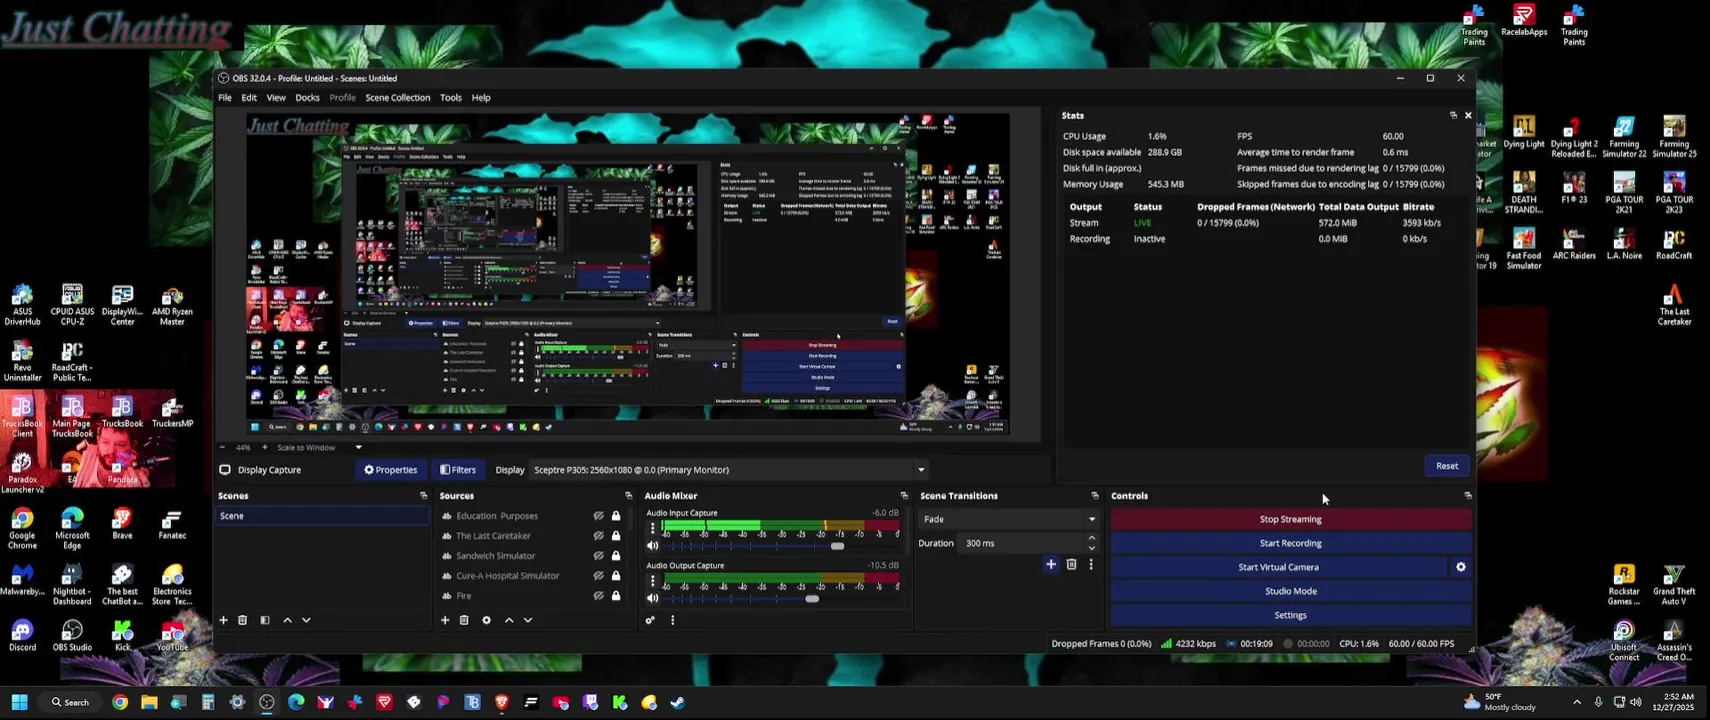Undock the Stats panel float icon
The height and width of the screenshot is (720, 1710).
tap(1453, 115)
